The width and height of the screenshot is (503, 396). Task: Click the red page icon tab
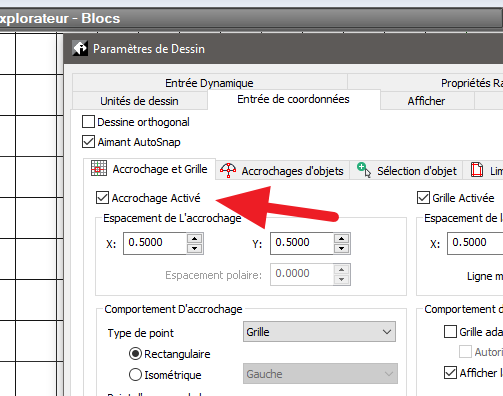coord(477,170)
